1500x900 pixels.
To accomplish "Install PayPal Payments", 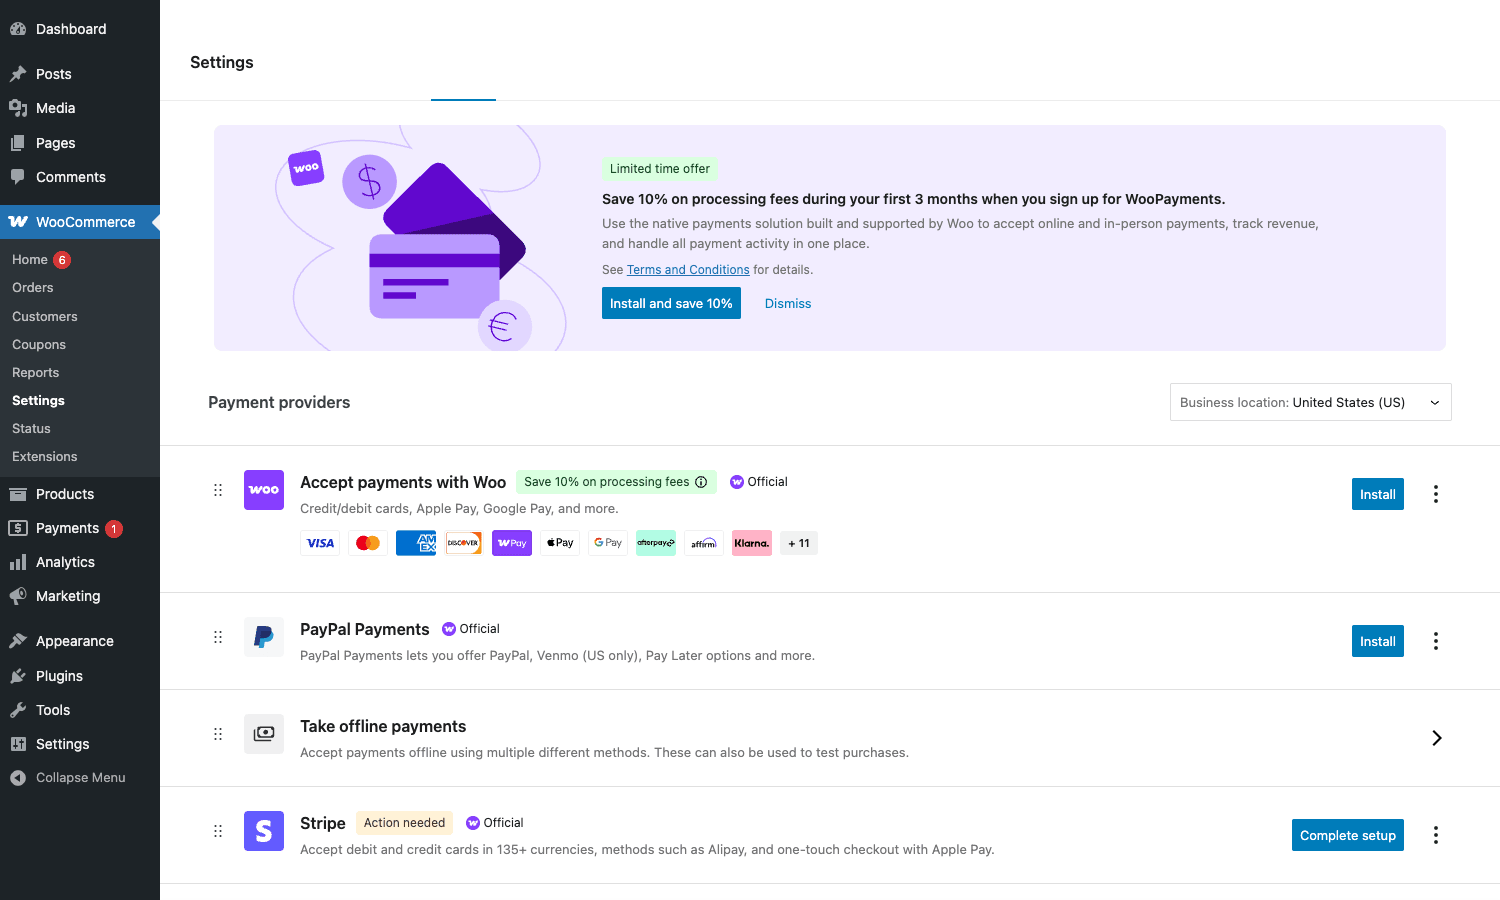I will tap(1377, 641).
